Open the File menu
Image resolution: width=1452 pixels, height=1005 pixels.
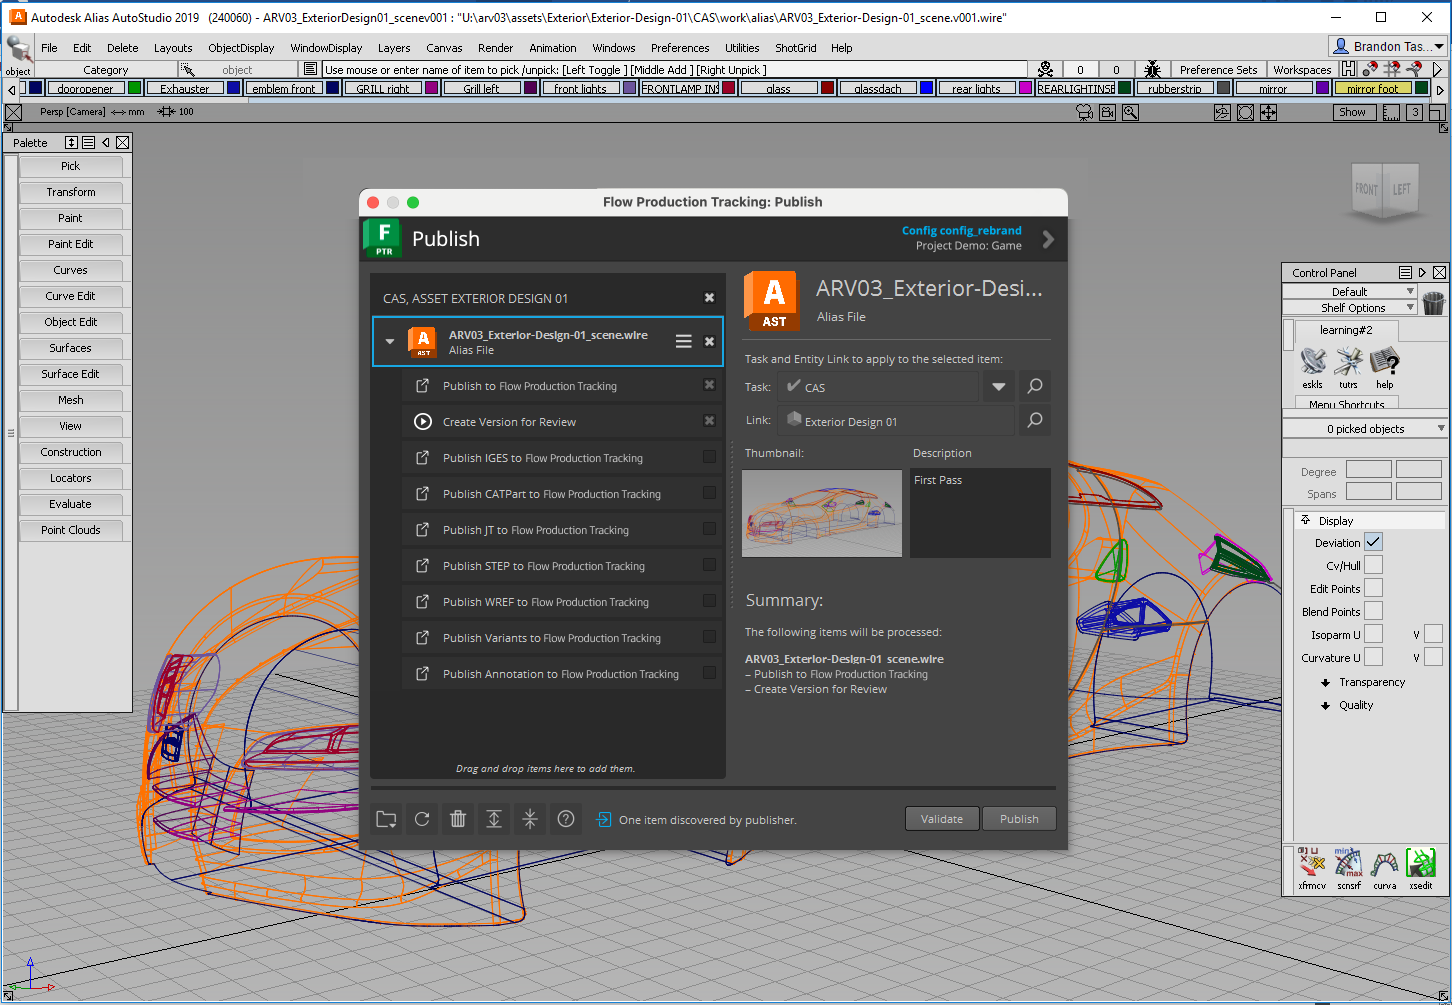(49, 48)
